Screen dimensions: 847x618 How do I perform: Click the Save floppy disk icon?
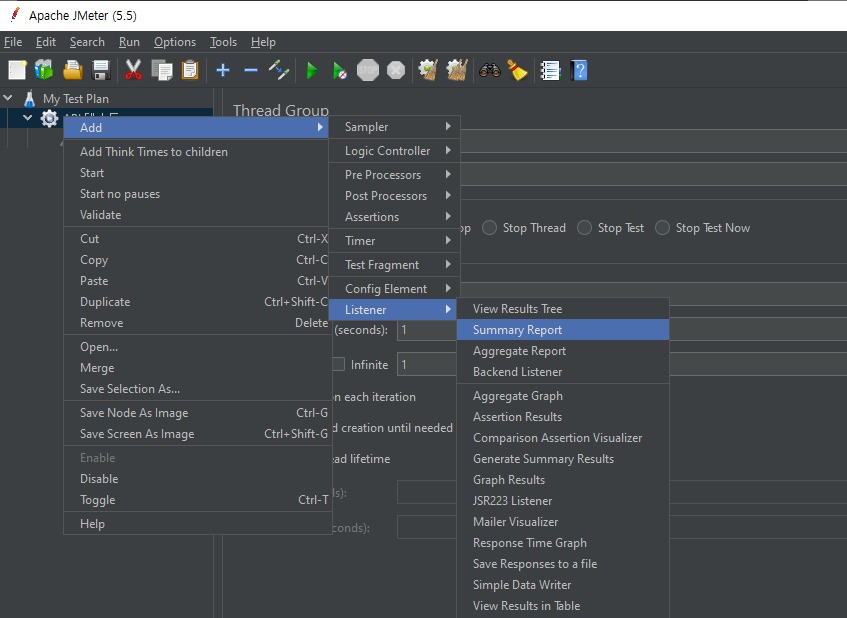(x=101, y=70)
